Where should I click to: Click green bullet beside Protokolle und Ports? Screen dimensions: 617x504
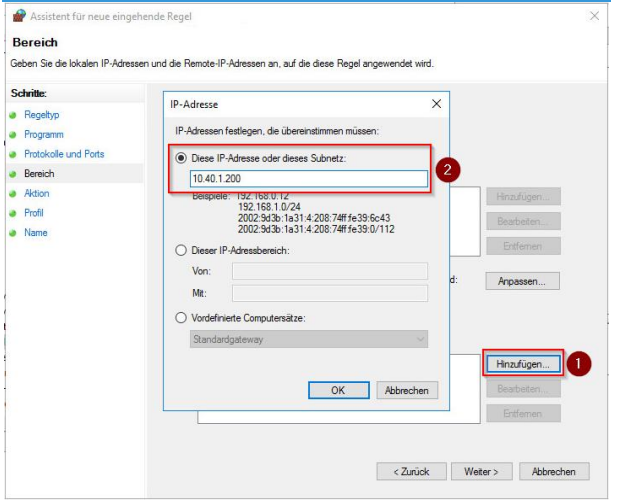click(14, 154)
